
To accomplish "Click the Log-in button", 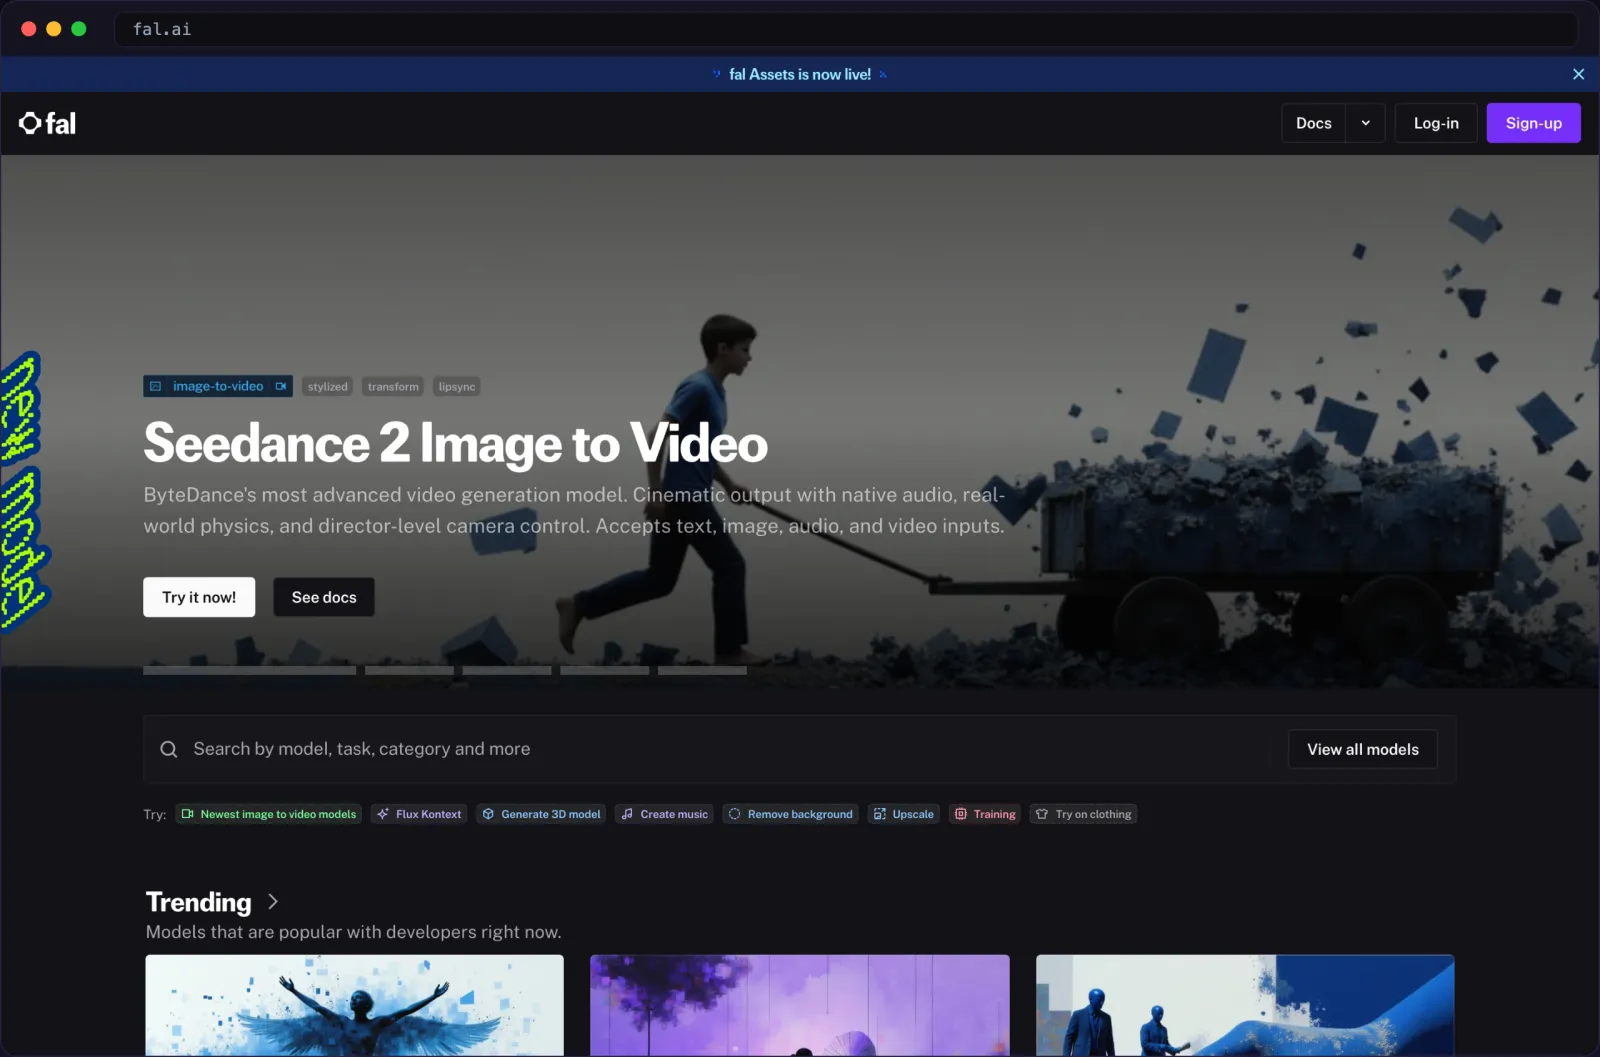I will pyautogui.click(x=1436, y=123).
